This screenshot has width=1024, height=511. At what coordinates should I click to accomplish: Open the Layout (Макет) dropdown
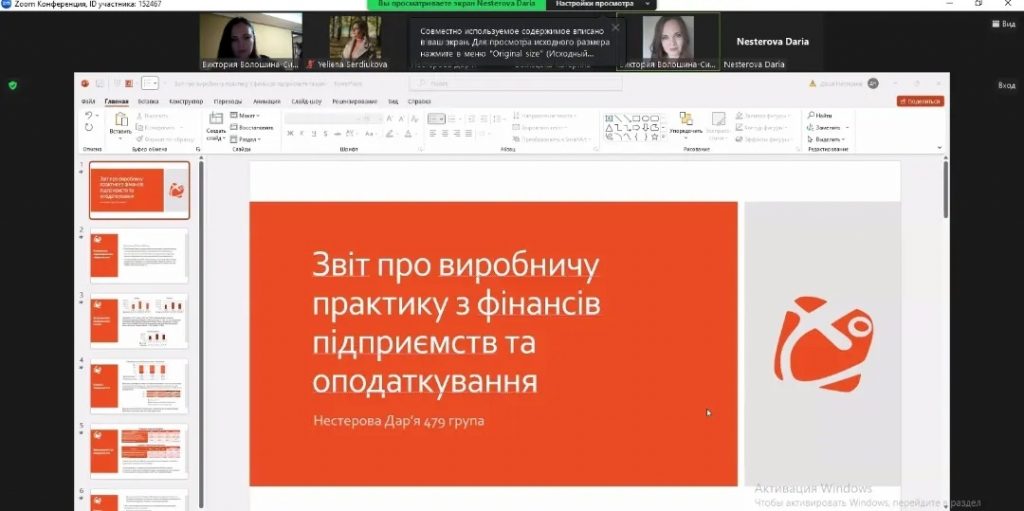coord(247,116)
